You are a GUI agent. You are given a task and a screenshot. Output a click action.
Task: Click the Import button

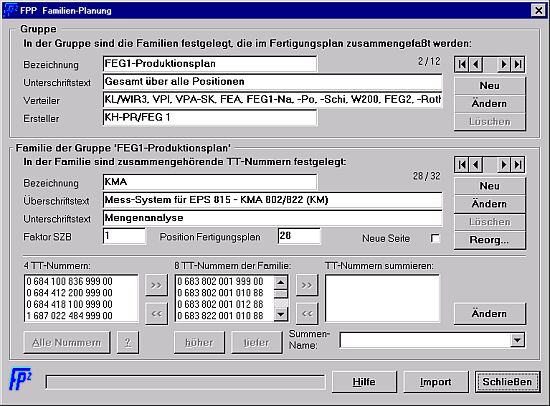[x=436, y=382]
